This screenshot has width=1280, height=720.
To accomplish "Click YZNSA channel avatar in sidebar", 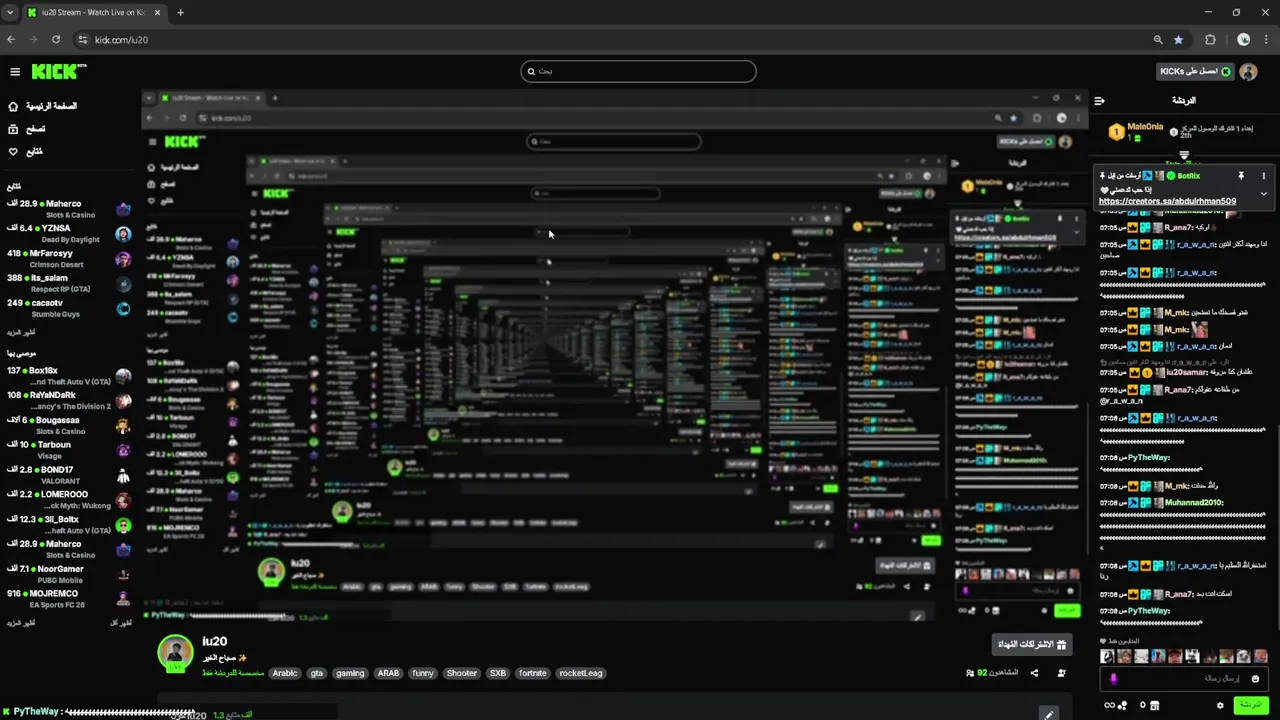I will (123, 234).
